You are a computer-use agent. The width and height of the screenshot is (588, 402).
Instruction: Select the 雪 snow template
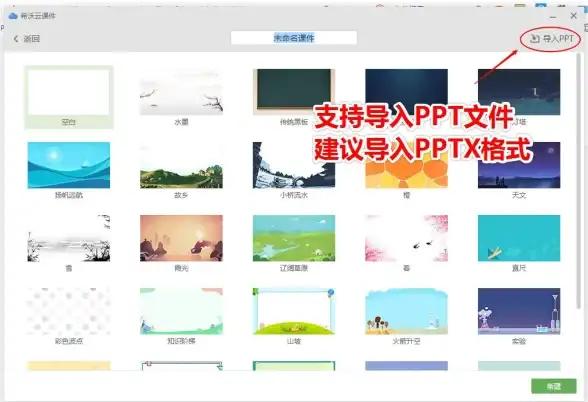point(69,238)
